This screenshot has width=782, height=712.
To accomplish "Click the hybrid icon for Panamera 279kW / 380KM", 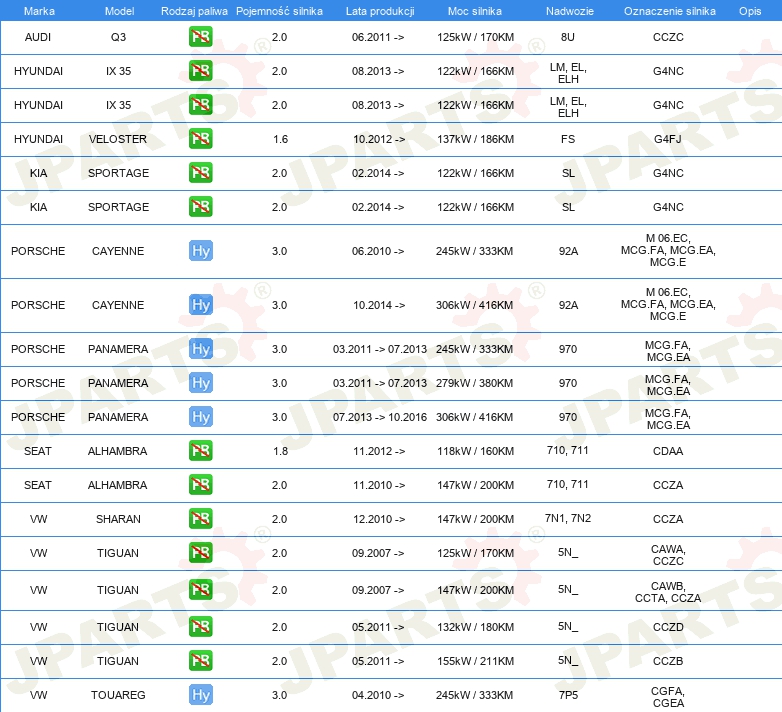I will pos(200,383).
